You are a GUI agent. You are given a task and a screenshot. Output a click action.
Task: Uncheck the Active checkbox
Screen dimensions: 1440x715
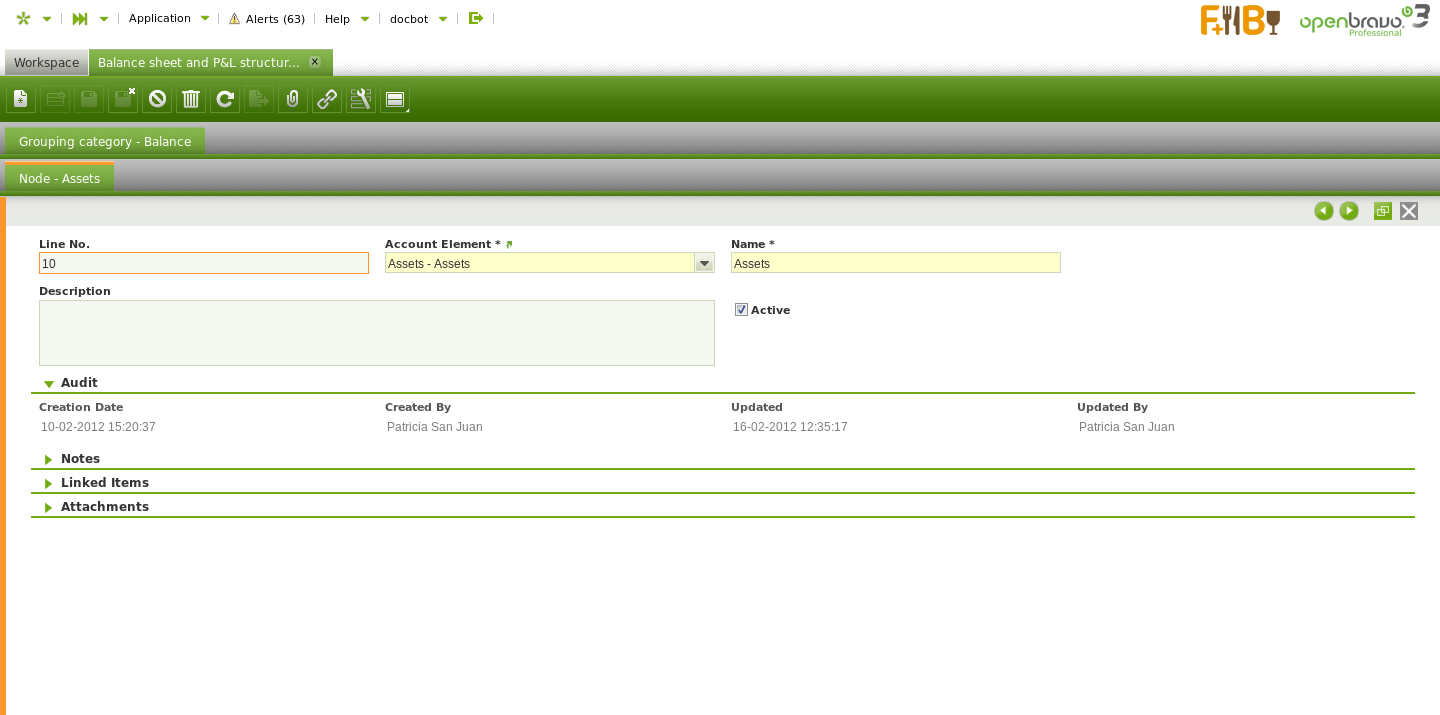tap(741, 310)
